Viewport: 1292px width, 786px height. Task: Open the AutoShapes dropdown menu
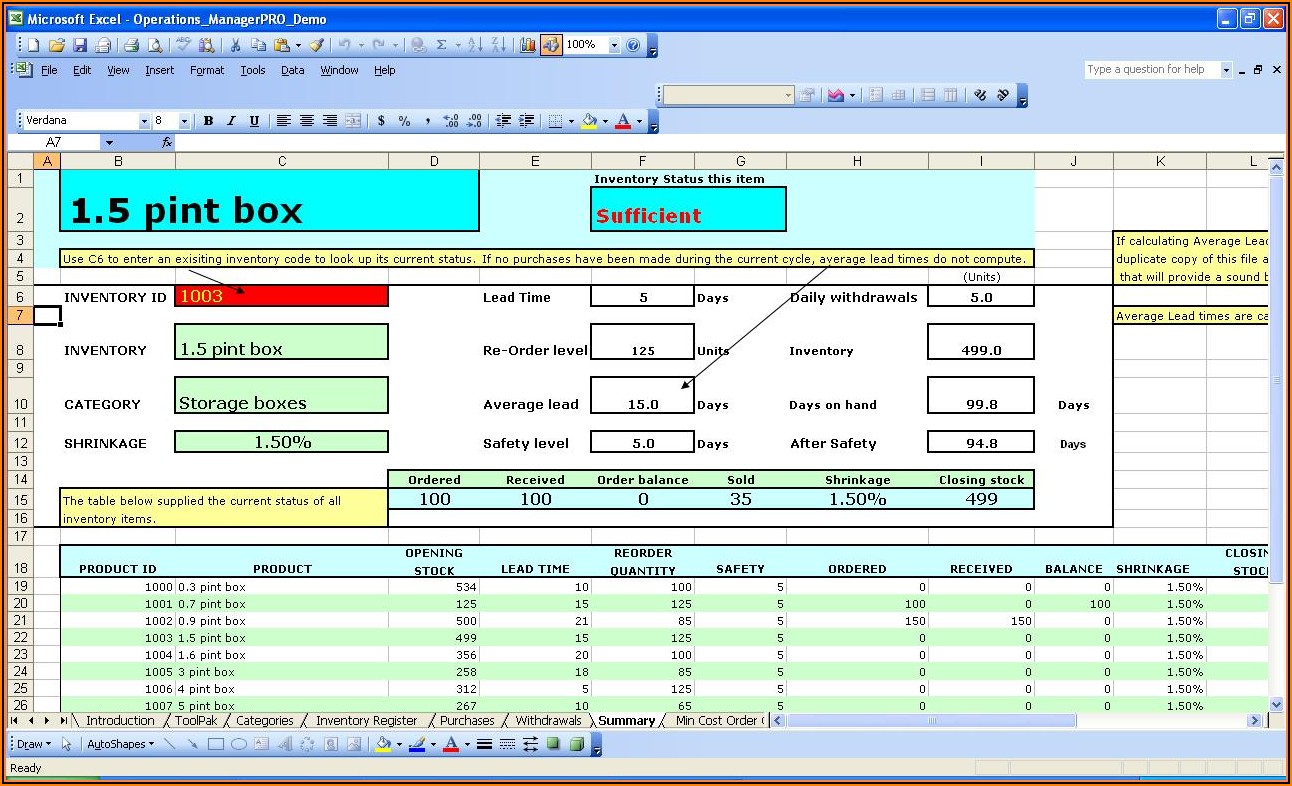pyautogui.click(x=120, y=744)
